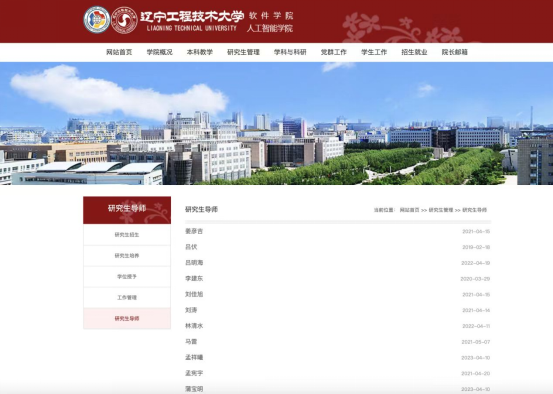Screen dimensions: 553x394
Task: Select 研究生招生 in the left sidebar
Action: pos(127,235)
